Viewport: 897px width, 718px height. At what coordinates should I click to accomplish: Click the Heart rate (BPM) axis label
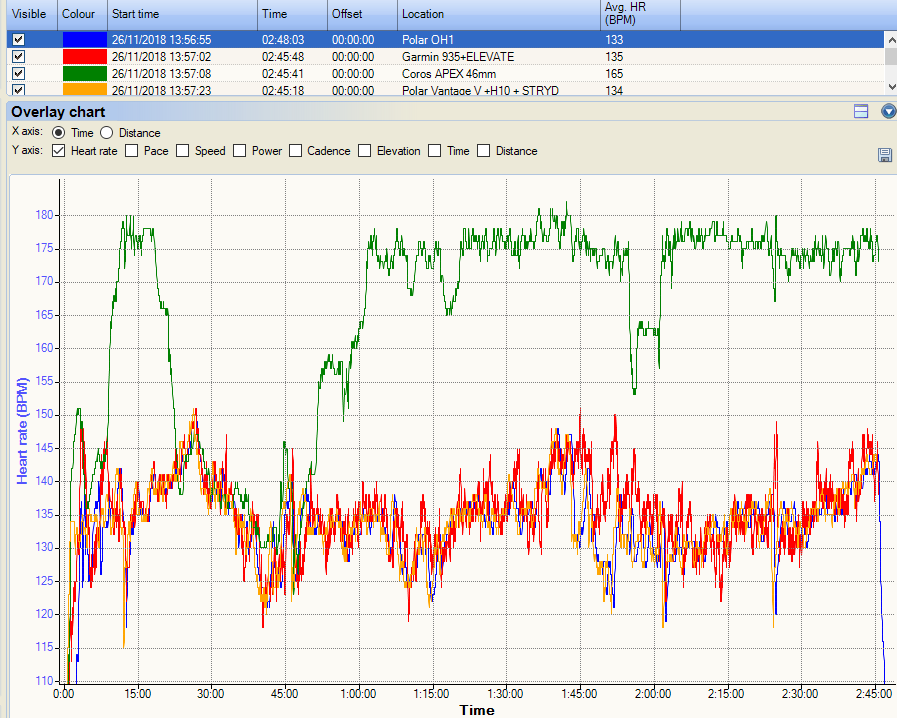(22, 431)
